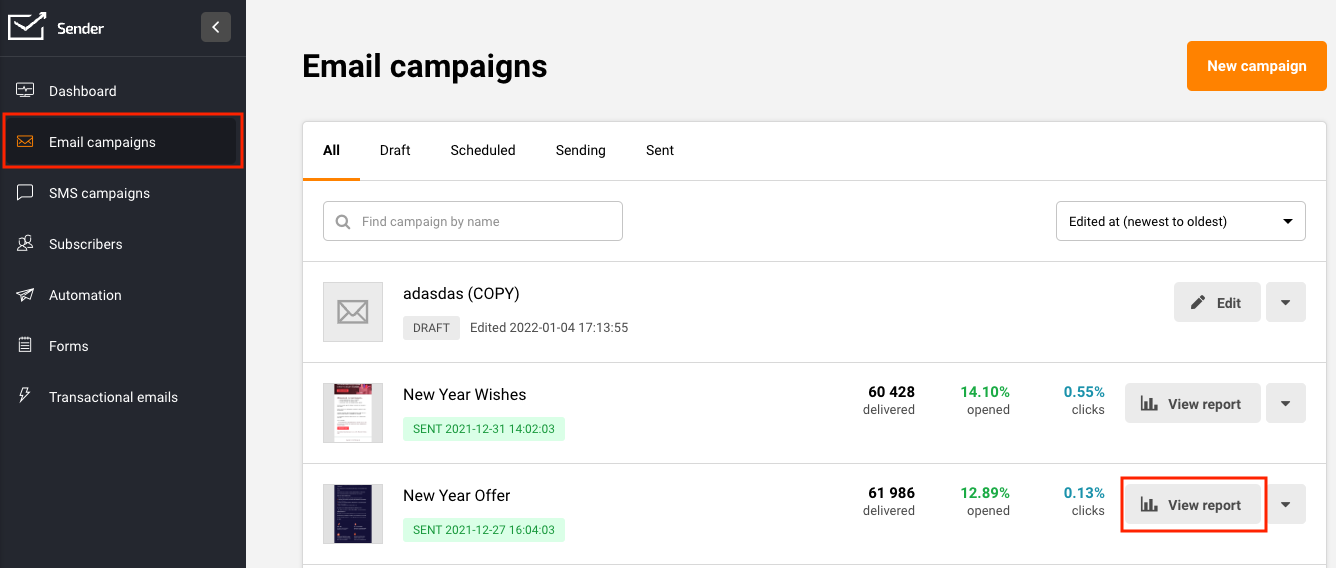Open the New Year Wishes thumbnail preview
This screenshot has height=568, width=1336.
[x=353, y=412]
